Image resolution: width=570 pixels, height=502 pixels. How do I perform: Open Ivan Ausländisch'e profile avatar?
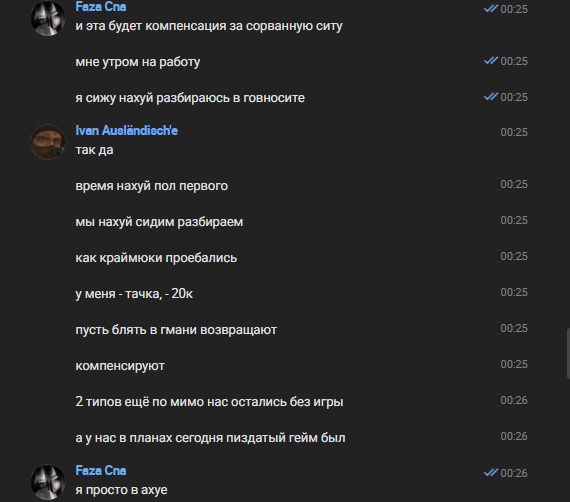click(48, 142)
